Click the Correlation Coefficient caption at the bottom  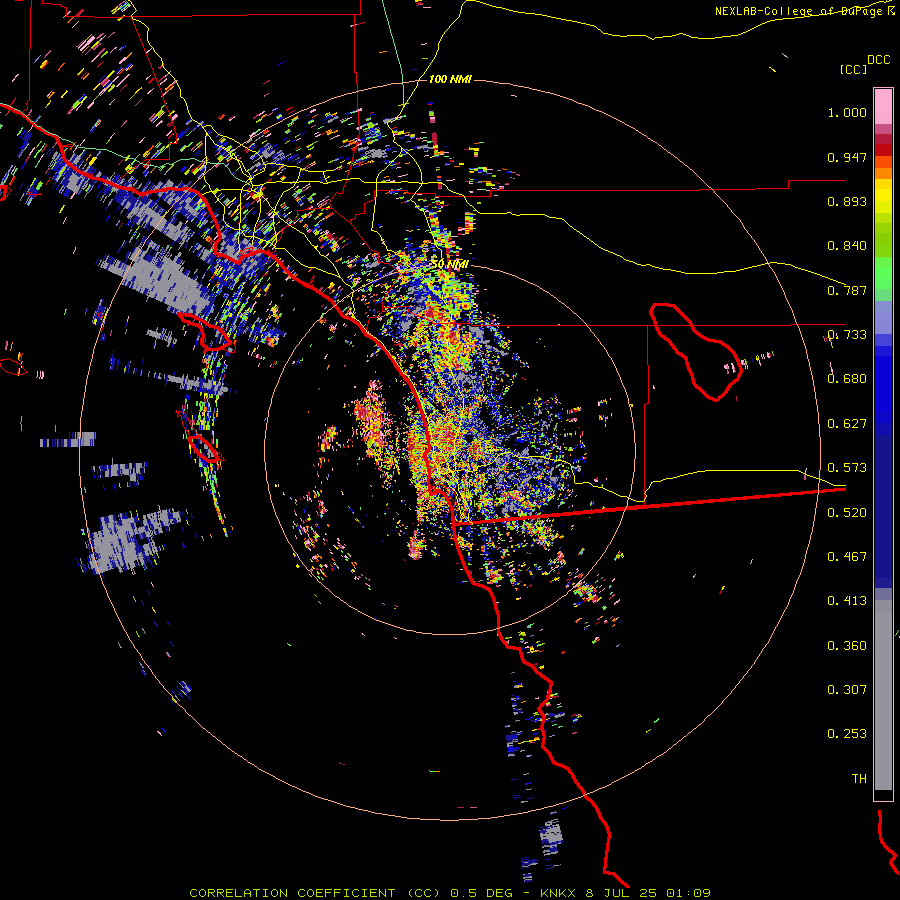(450, 893)
